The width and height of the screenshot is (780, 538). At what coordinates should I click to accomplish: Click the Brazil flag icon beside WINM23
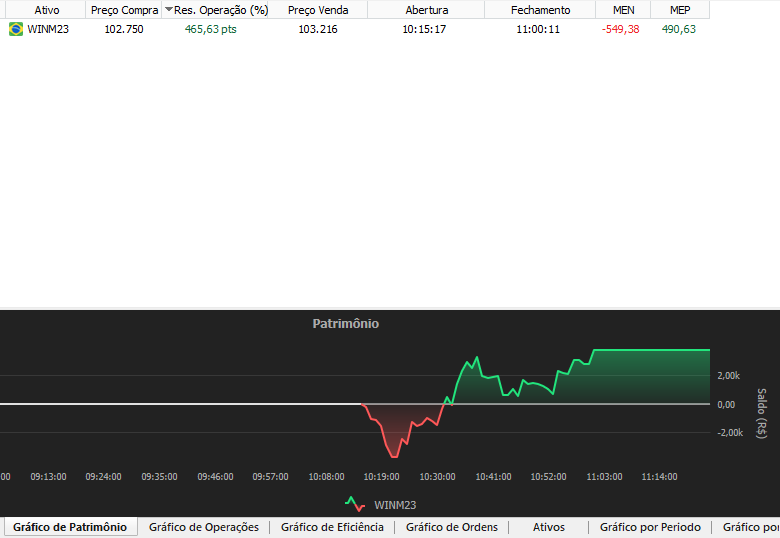point(16,29)
